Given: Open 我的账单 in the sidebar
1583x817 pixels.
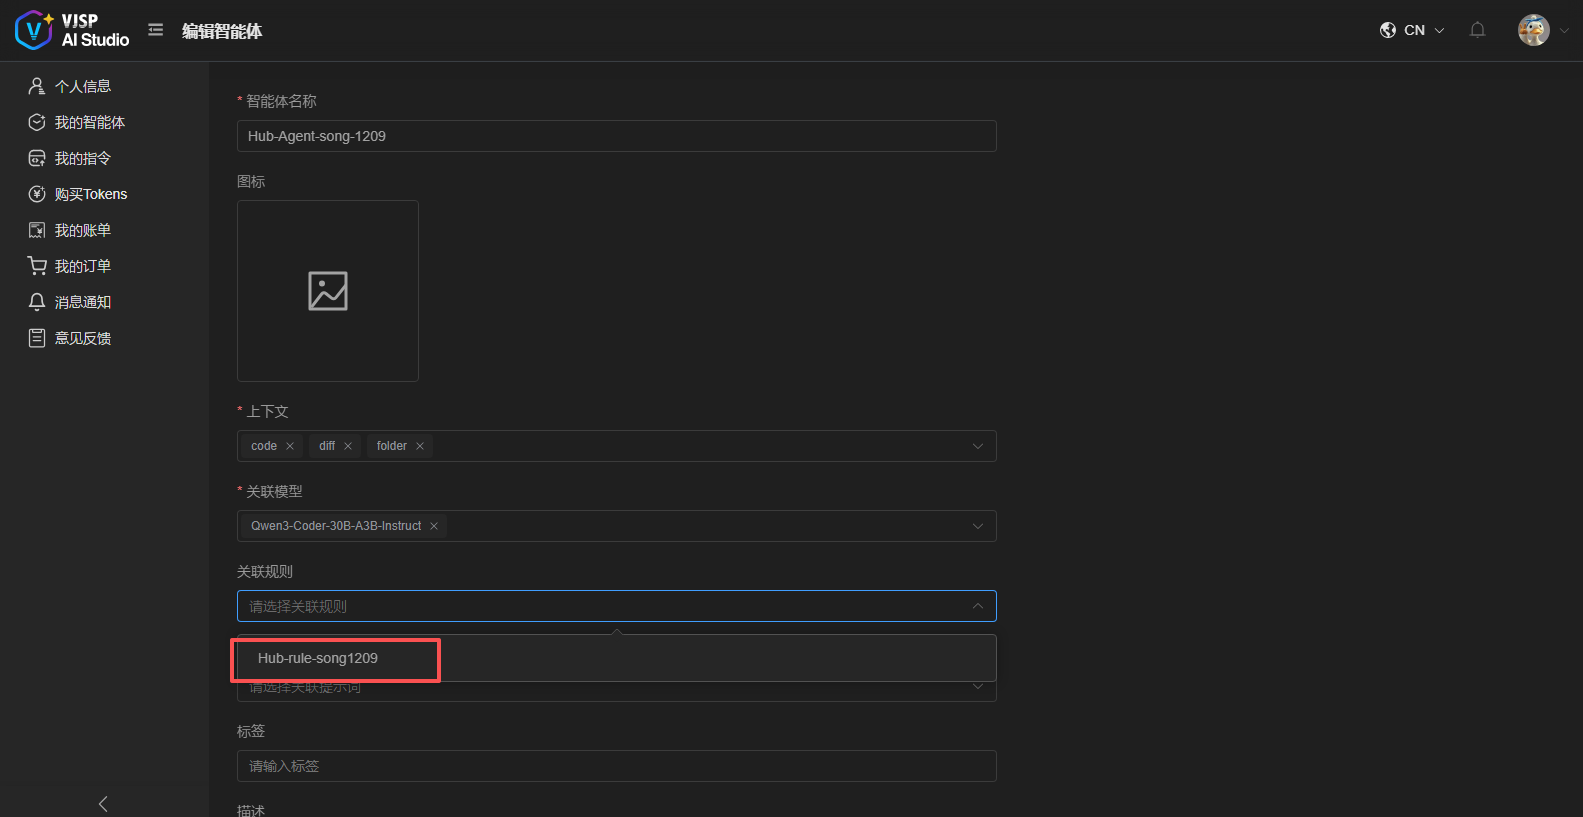Looking at the screenshot, I should (82, 230).
